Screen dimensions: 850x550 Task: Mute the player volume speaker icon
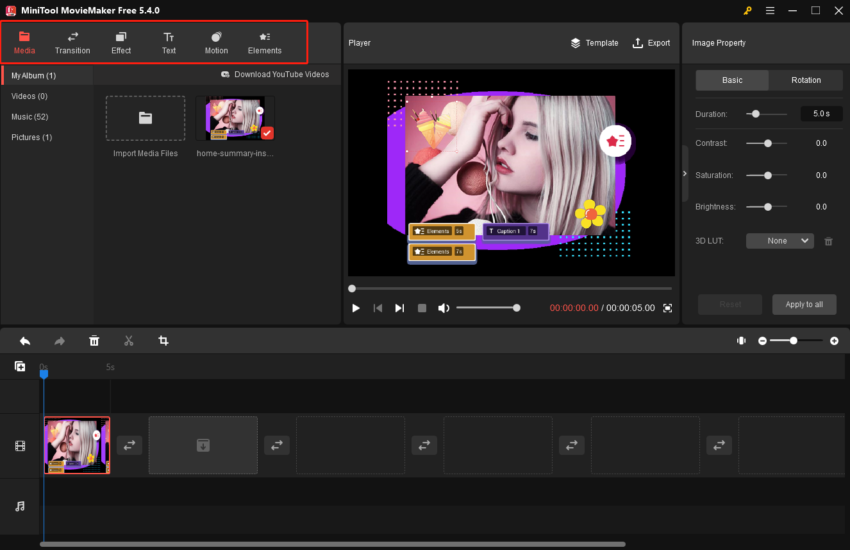tap(443, 308)
